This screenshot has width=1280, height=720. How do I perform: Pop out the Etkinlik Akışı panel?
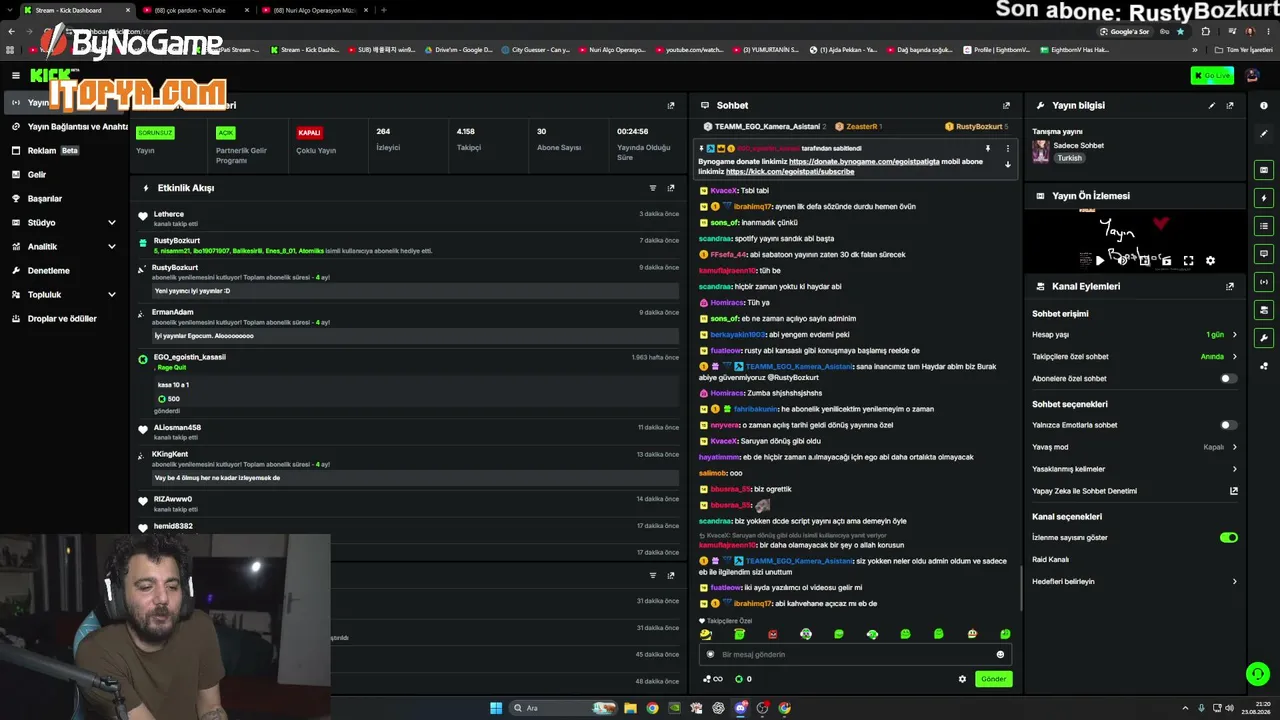click(x=671, y=188)
